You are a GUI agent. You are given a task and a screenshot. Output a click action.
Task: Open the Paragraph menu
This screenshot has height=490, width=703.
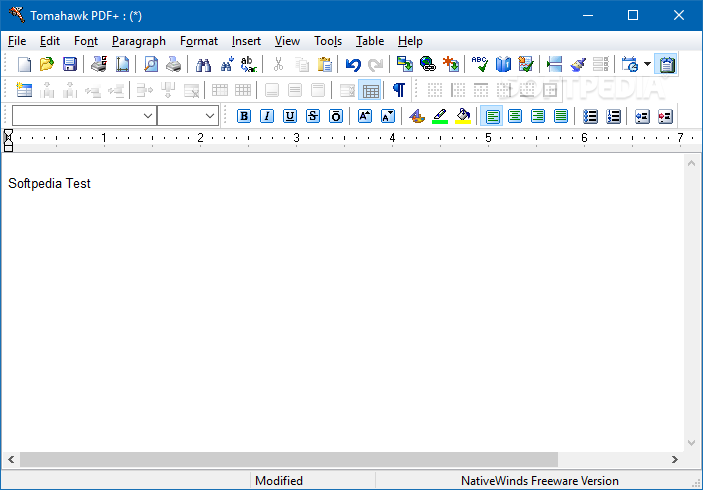tap(139, 41)
